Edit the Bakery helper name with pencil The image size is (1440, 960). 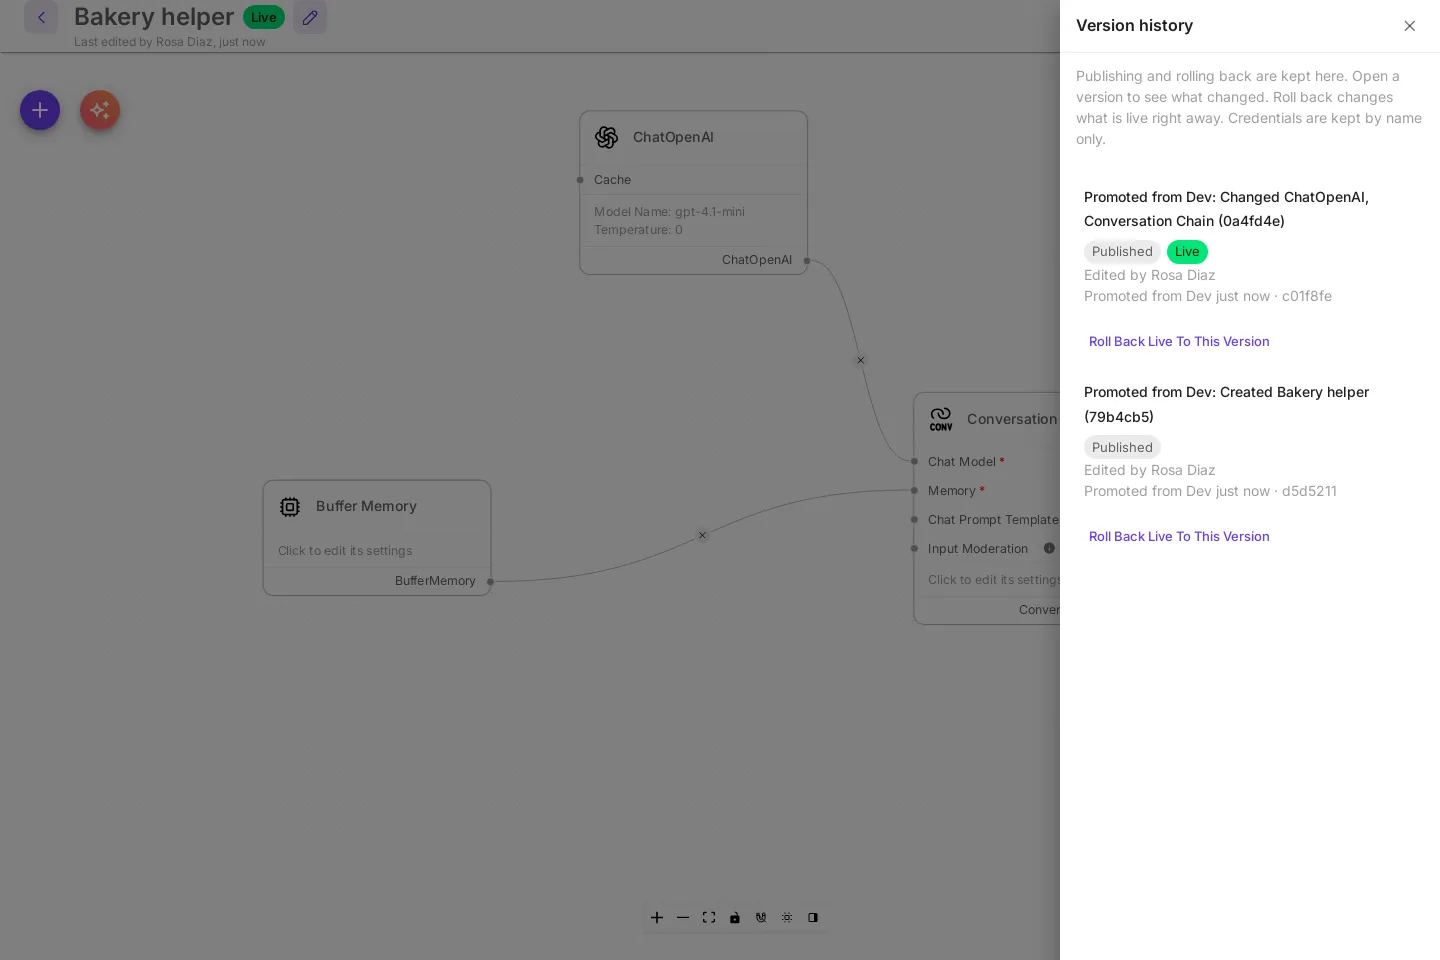(x=310, y=17)
